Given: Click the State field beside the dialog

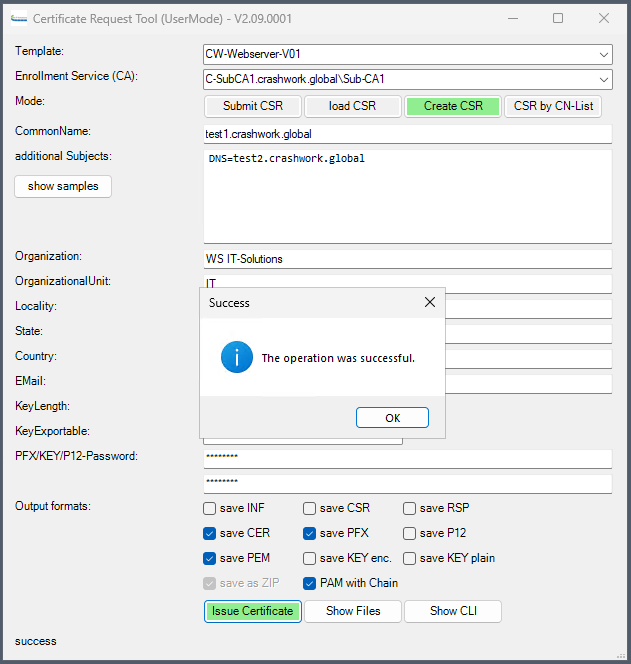Looking at the screenshot, I should pyautogui.click(x=529, y=334).
